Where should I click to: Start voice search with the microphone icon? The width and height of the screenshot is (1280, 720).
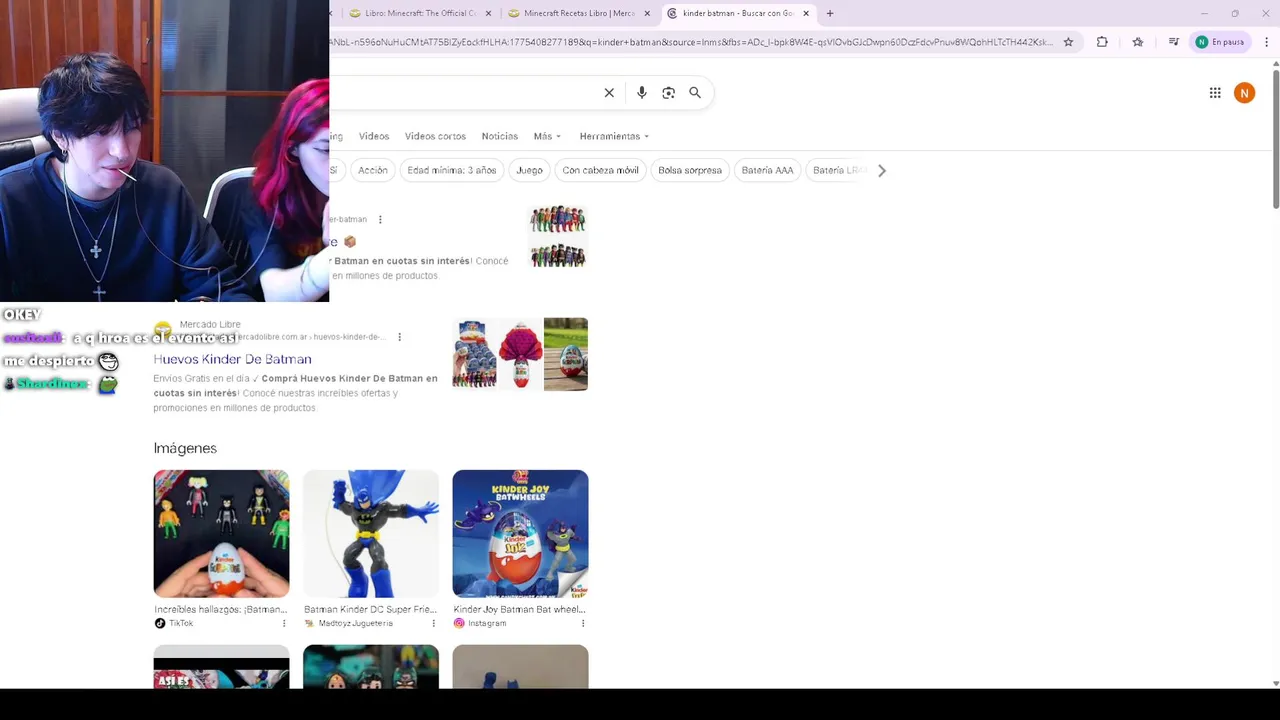click(x=642, y=93)
